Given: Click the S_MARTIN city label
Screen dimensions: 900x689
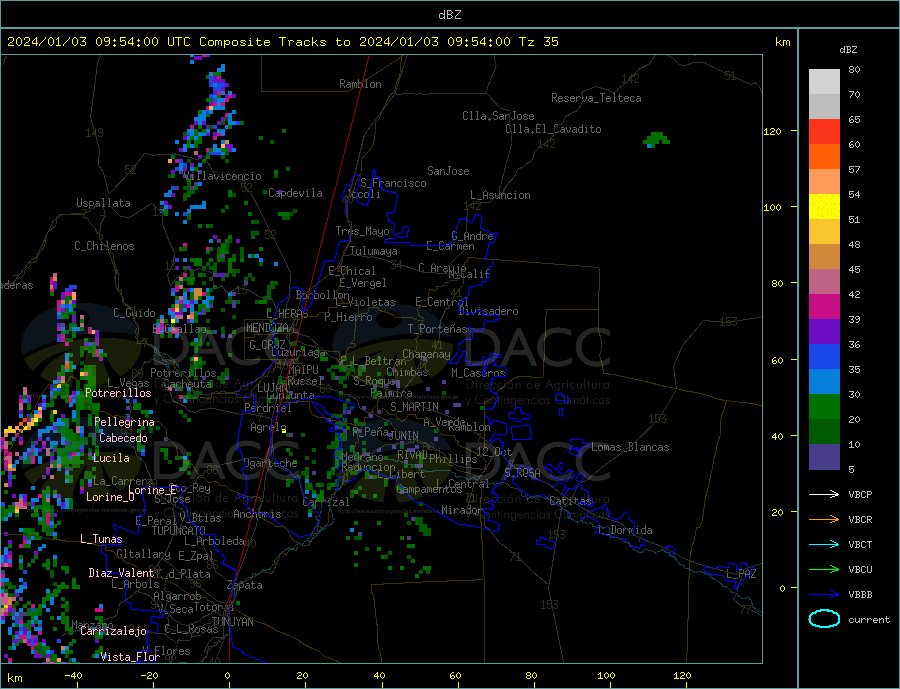Looking at the screenshot, I should (x=414, y=407).
